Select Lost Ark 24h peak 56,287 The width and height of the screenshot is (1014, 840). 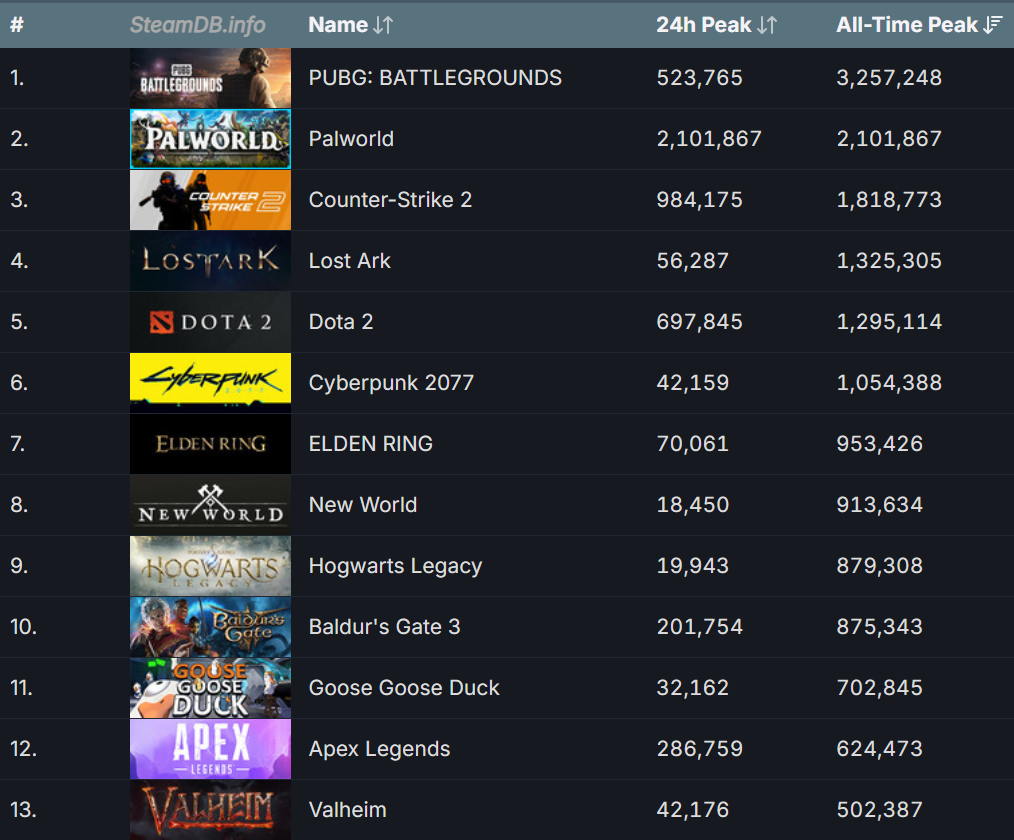click(692, 261)
